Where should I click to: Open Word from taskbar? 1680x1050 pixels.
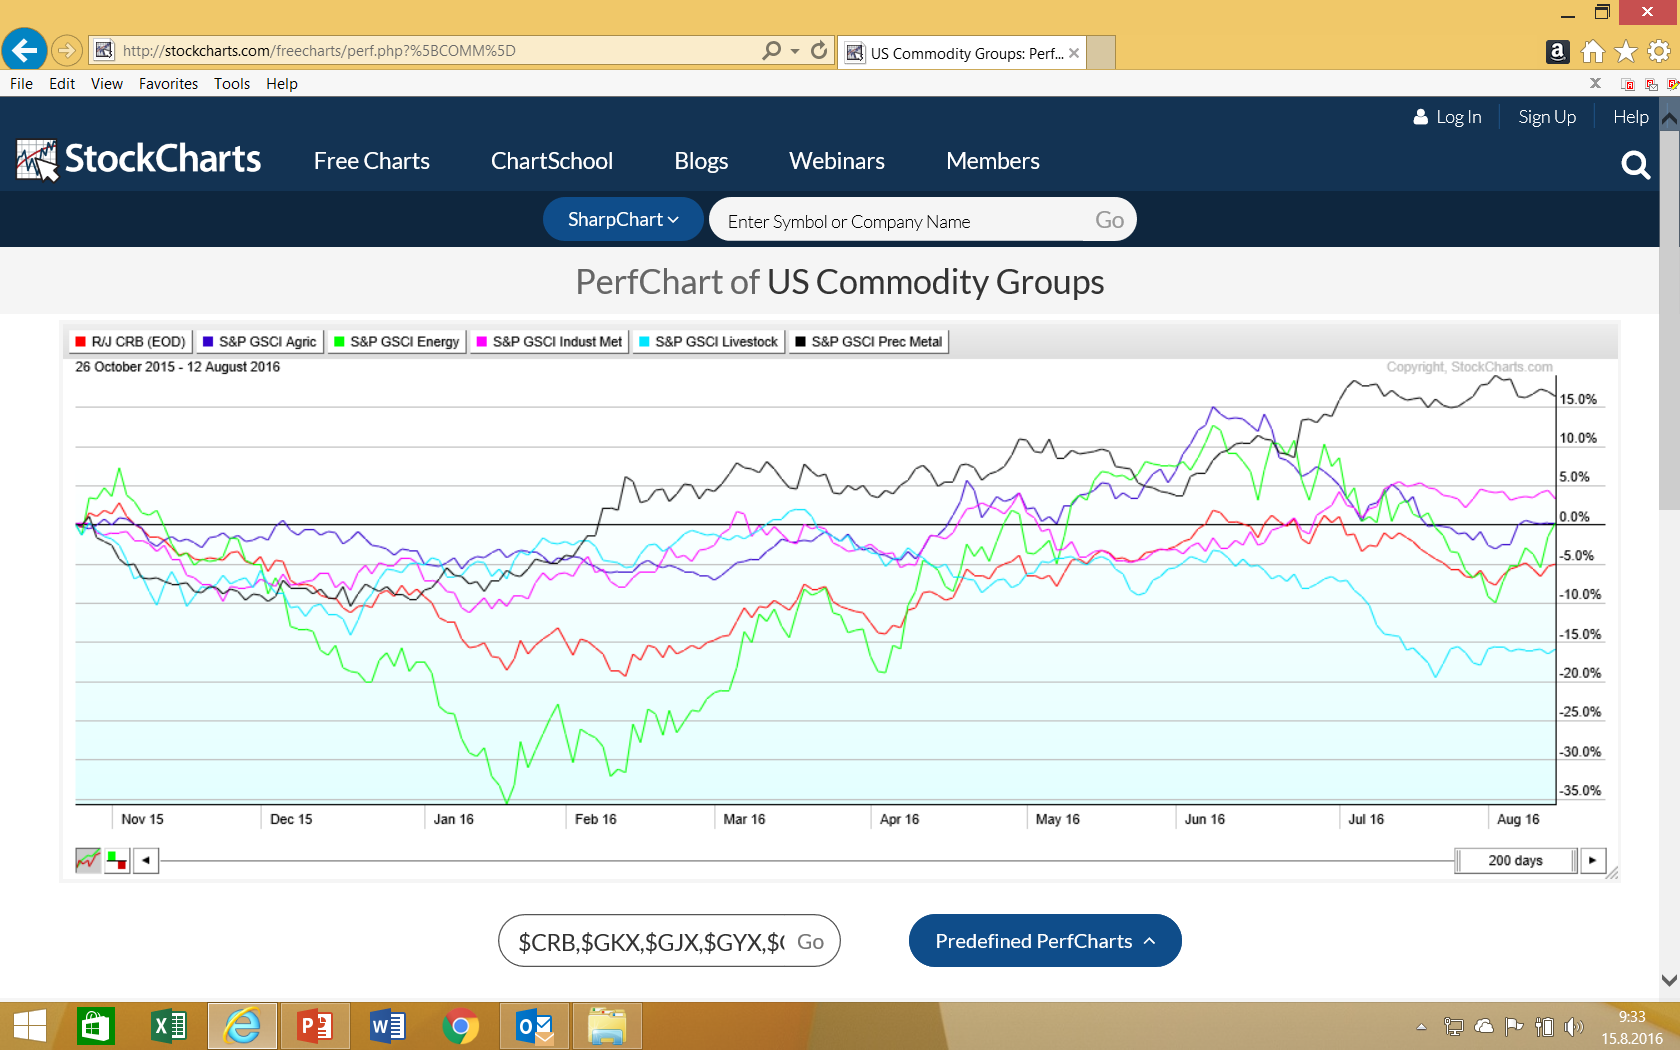(x=387, y=1026)
